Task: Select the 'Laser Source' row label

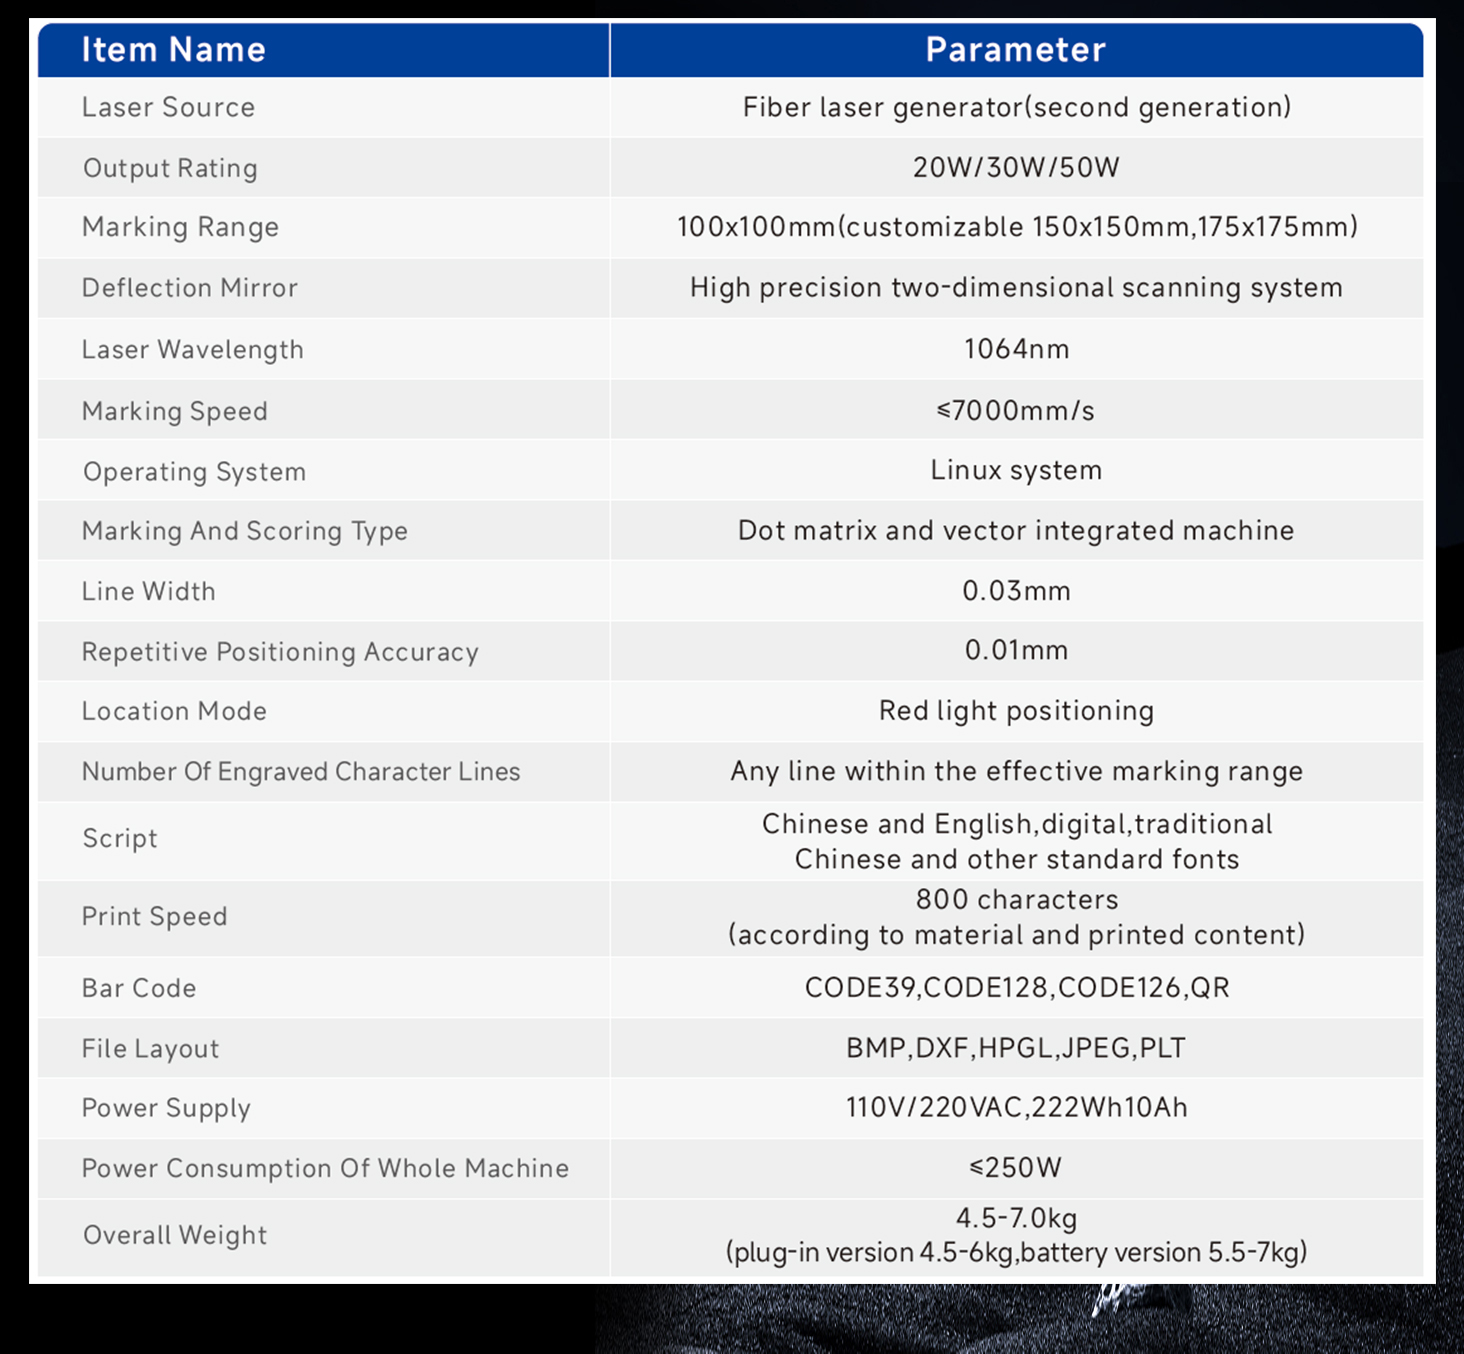Action: (168, 107)
